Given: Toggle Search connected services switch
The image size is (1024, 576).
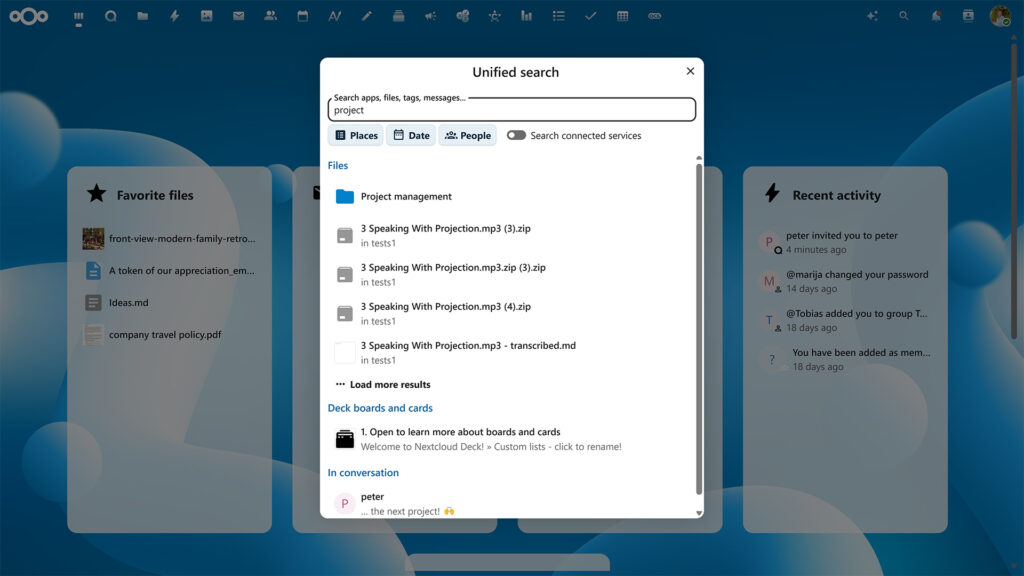Looking at the screenshot, I should [x=516, y=136].
